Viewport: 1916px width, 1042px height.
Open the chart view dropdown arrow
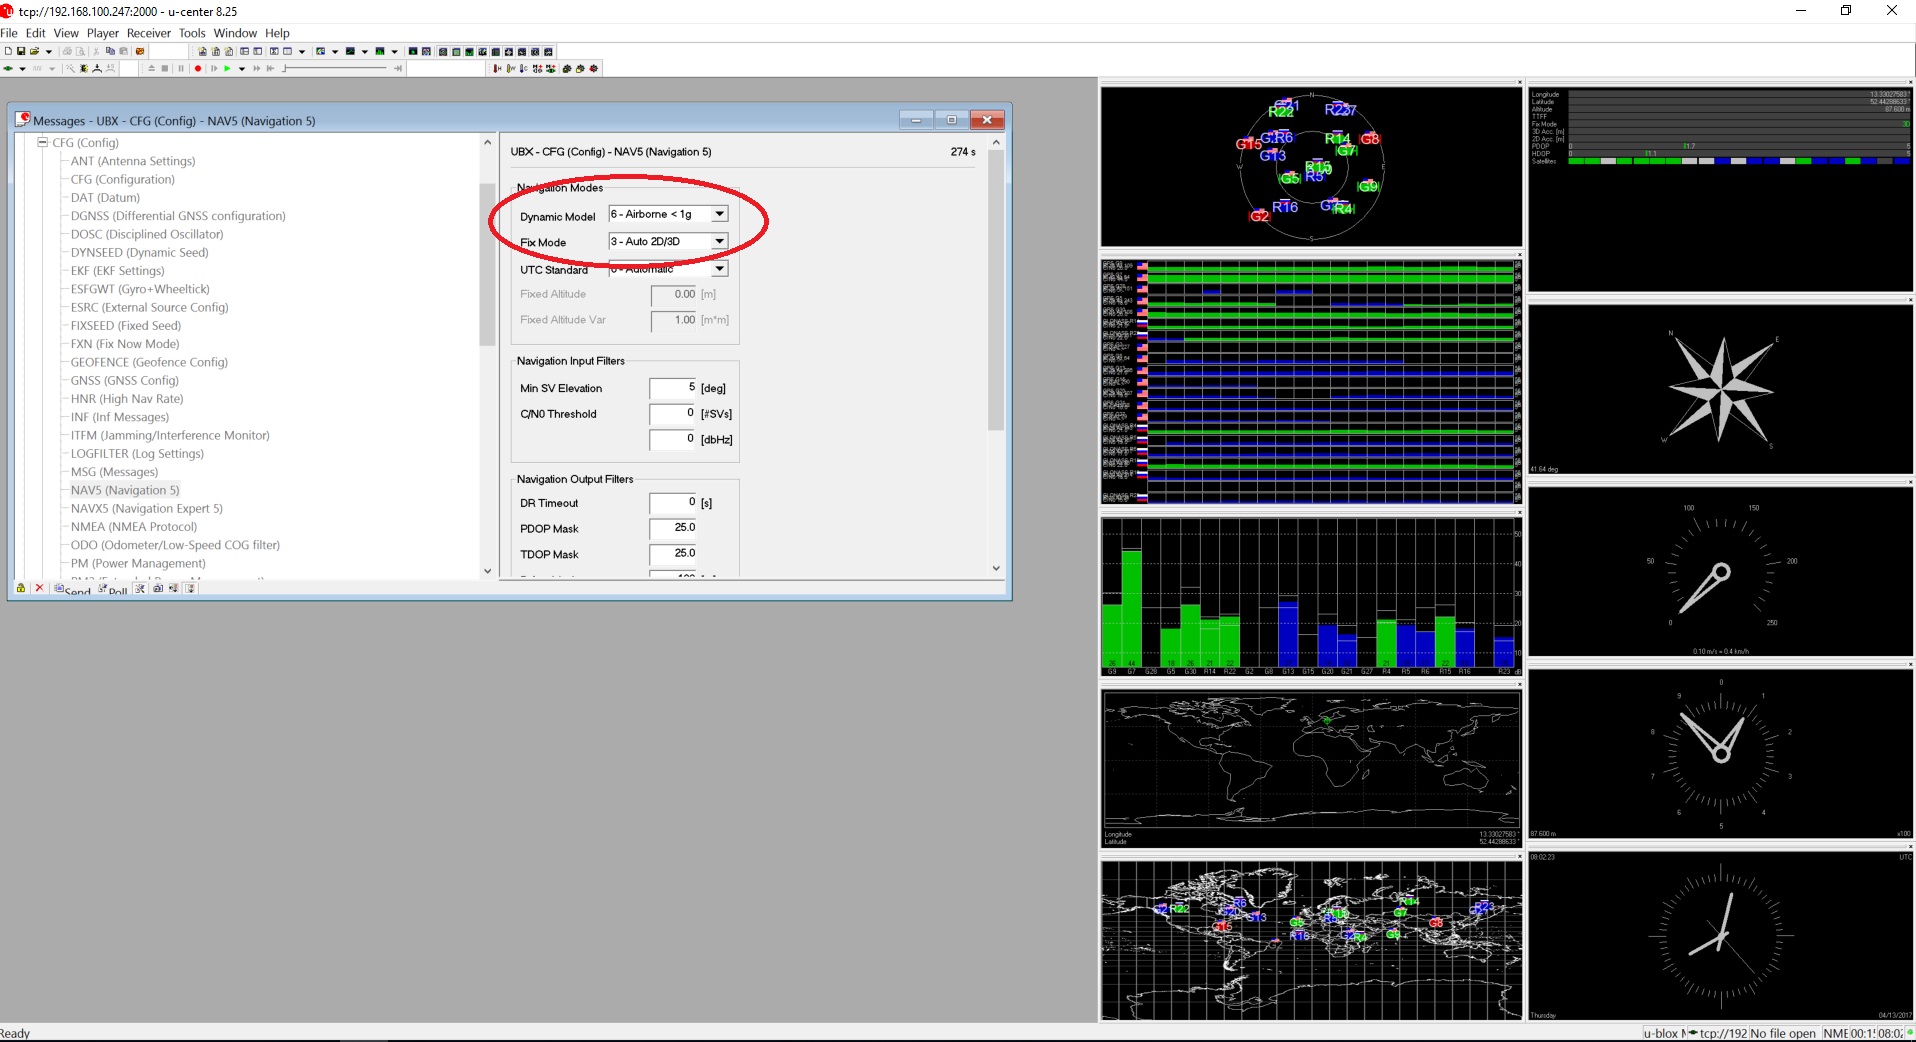coord(365,51)
